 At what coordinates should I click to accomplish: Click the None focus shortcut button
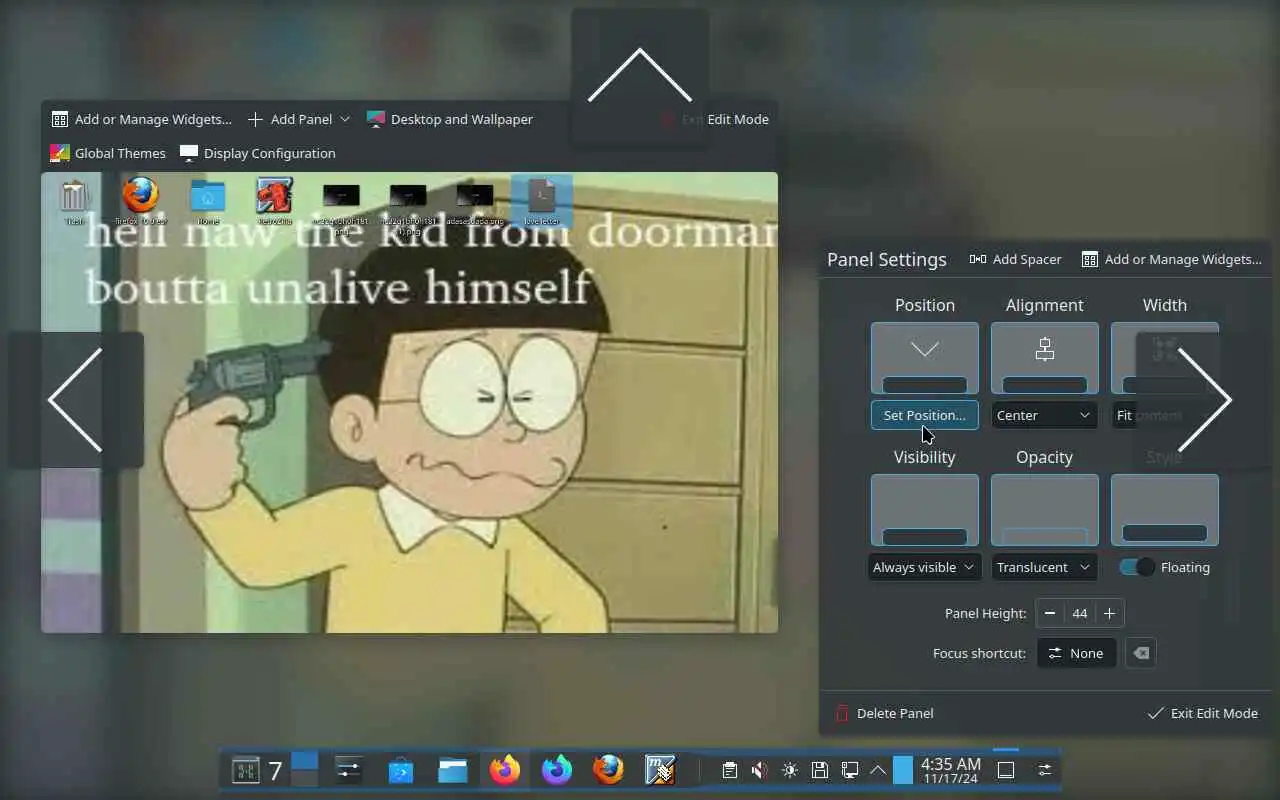1076,653
